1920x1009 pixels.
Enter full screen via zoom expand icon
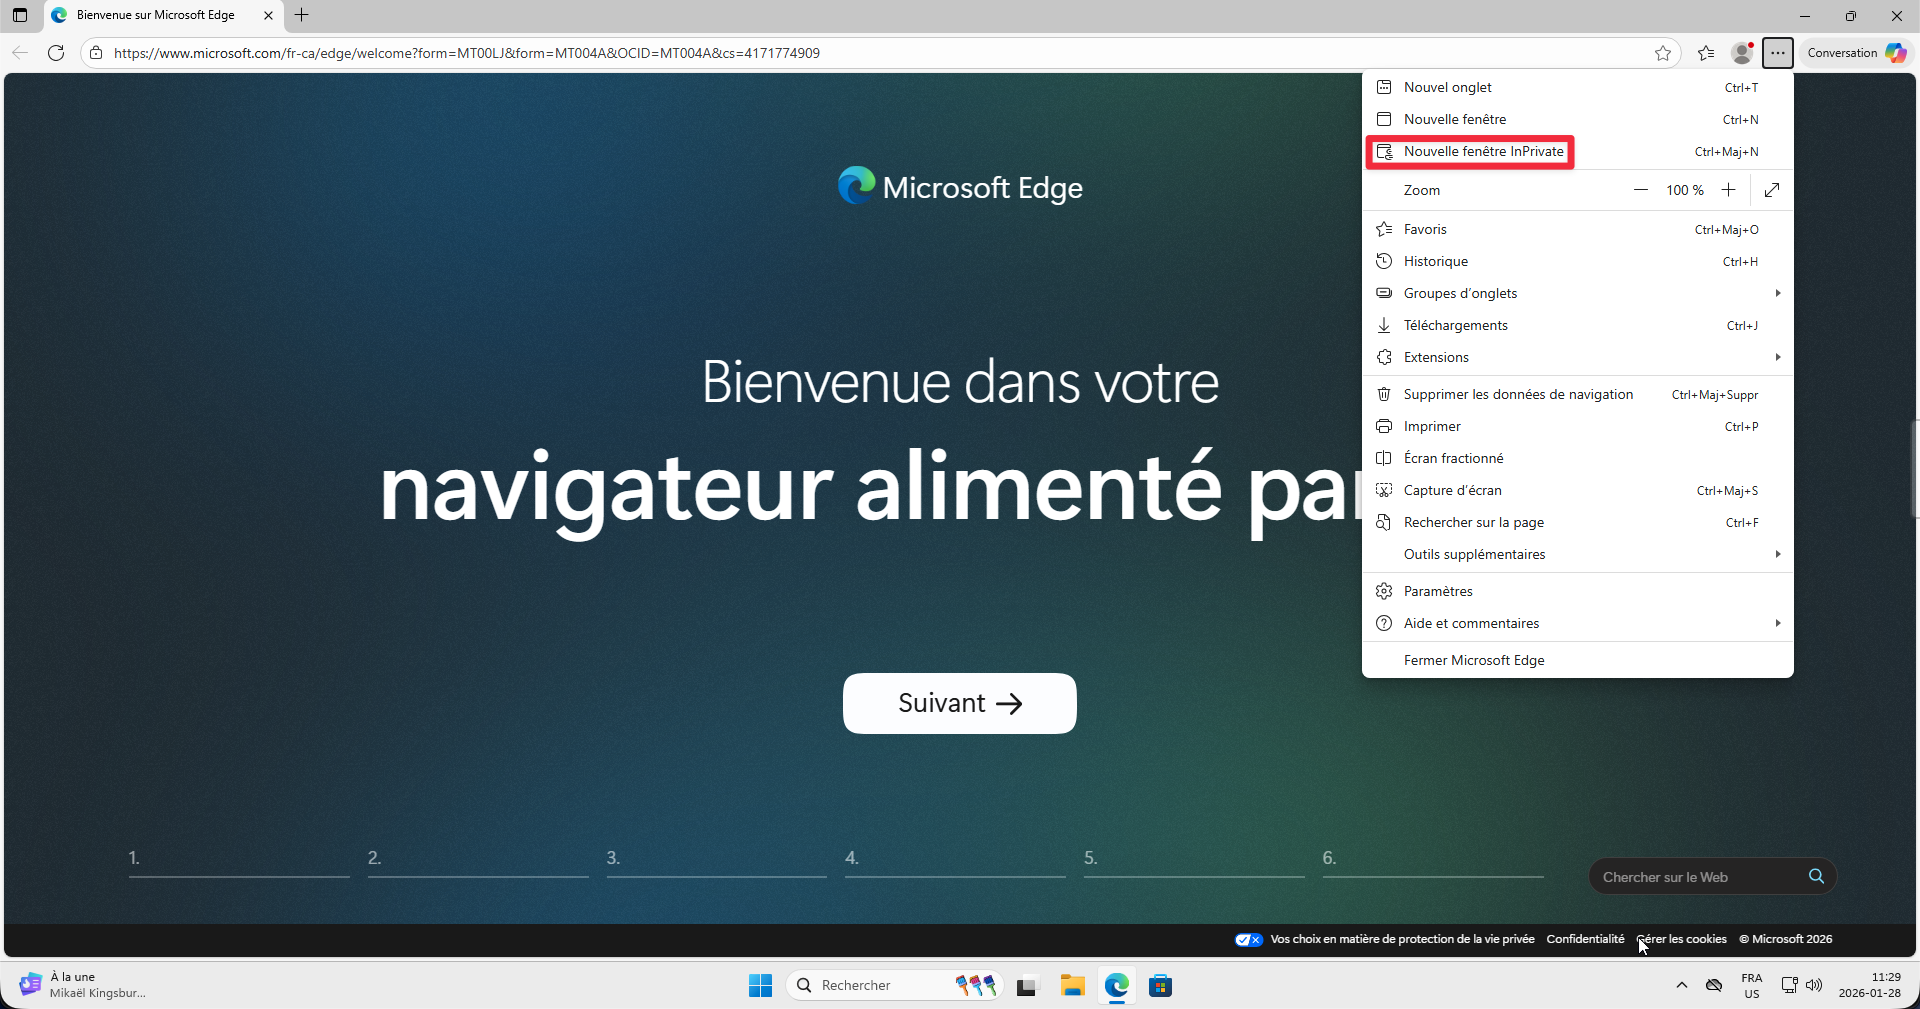coord(1772,190)
